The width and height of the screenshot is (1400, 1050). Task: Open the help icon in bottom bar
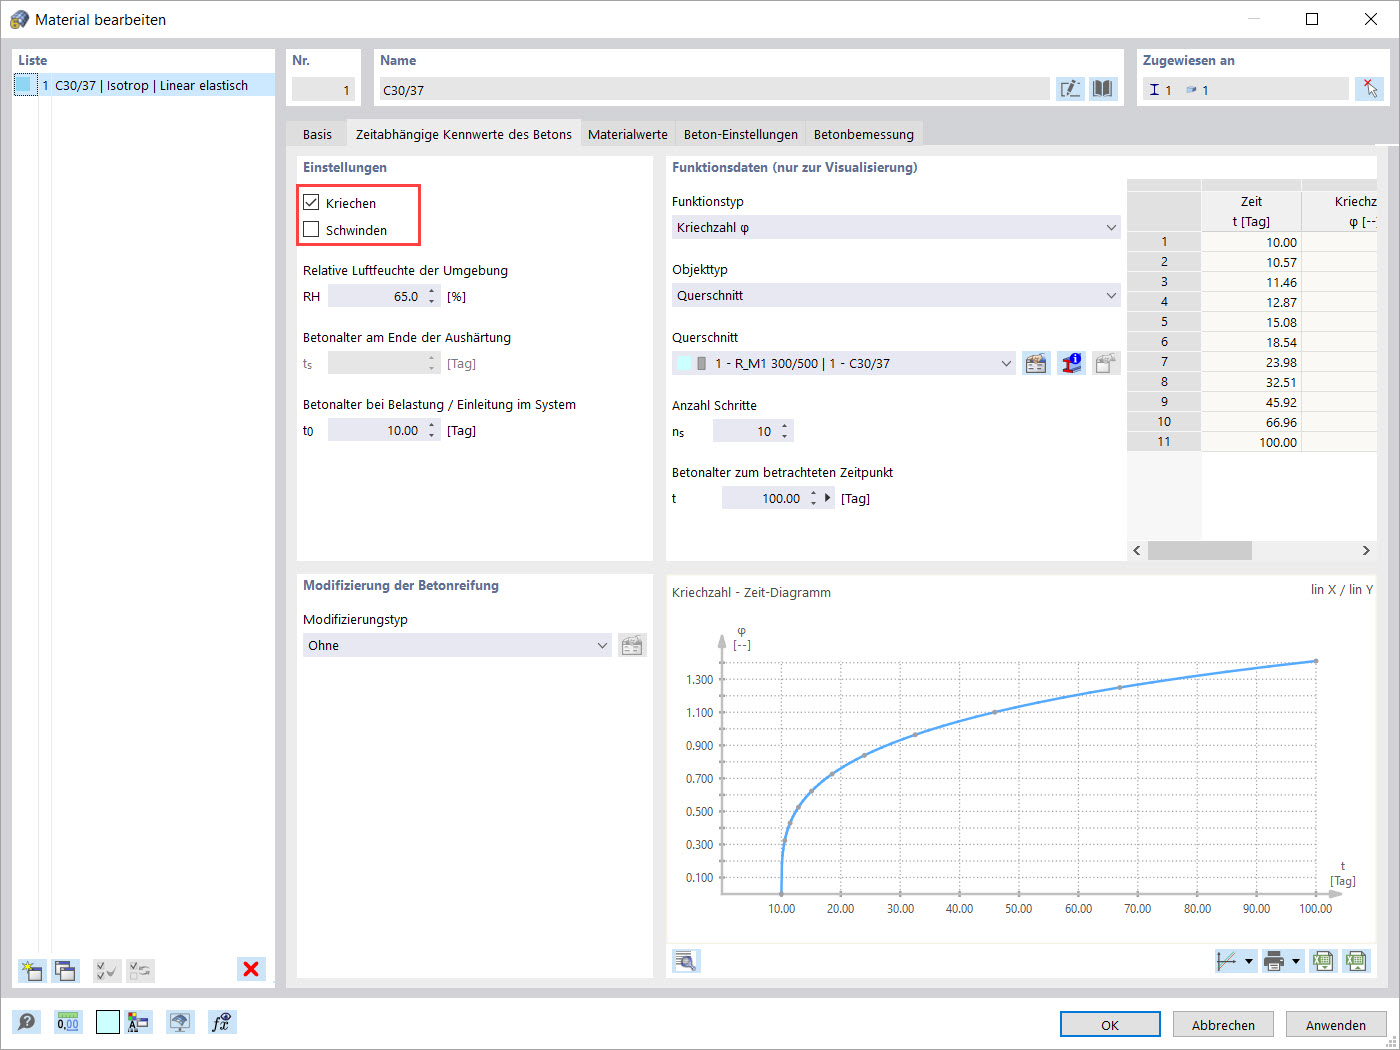point(27,1022)
